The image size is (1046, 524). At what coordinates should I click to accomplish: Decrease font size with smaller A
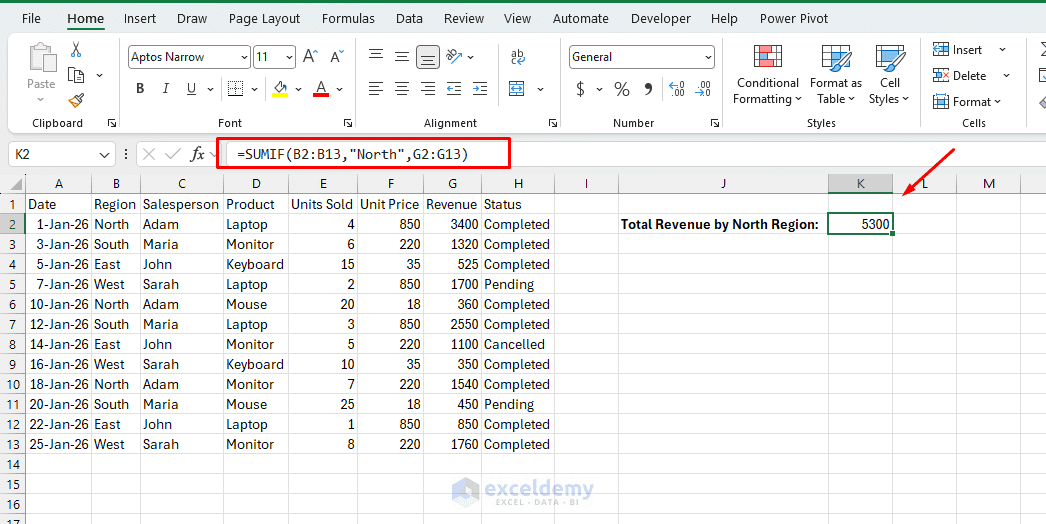point(337,57)
